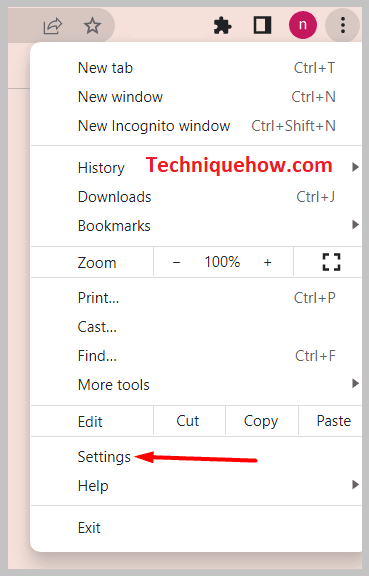Toggle the side panel icon
The height and width of the screenshot is (576, 369).
click(262, 26)
